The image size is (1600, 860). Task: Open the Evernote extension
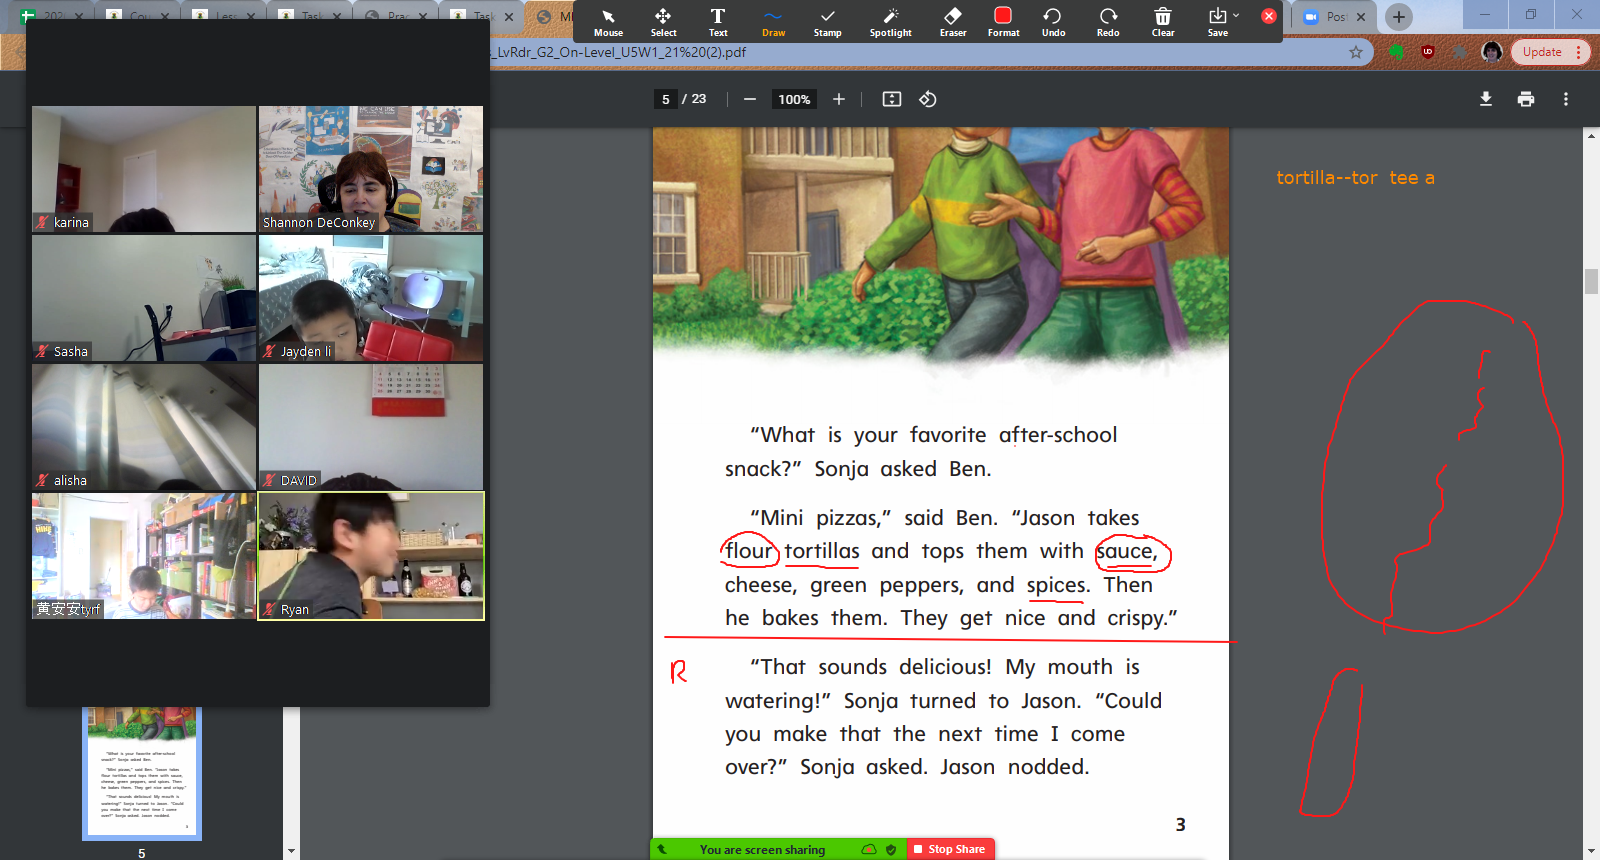click(x=1397, y=52)
